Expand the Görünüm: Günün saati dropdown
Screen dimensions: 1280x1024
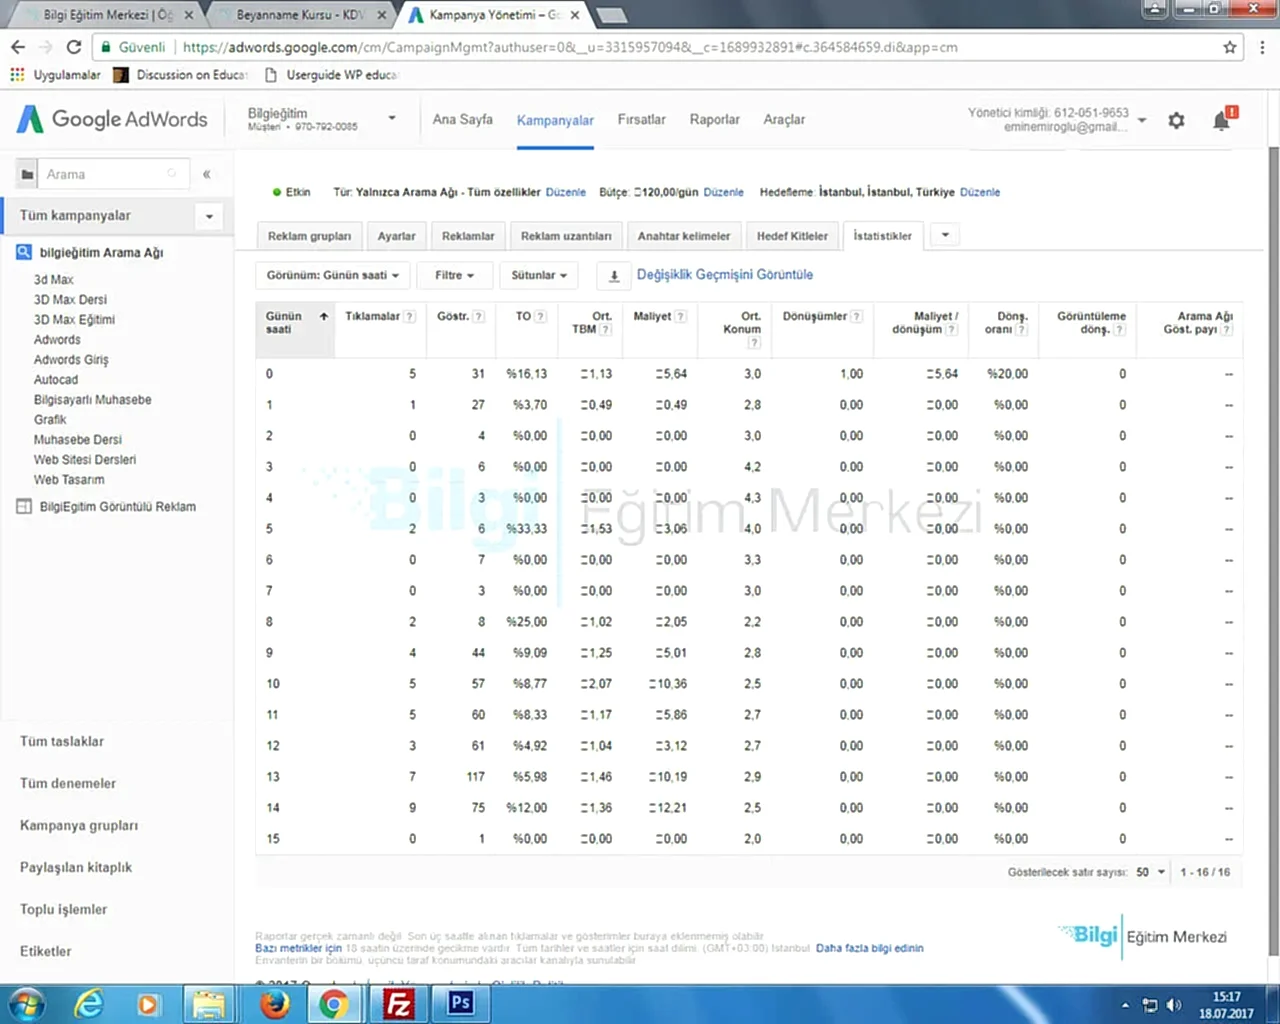tap(332, 275)
